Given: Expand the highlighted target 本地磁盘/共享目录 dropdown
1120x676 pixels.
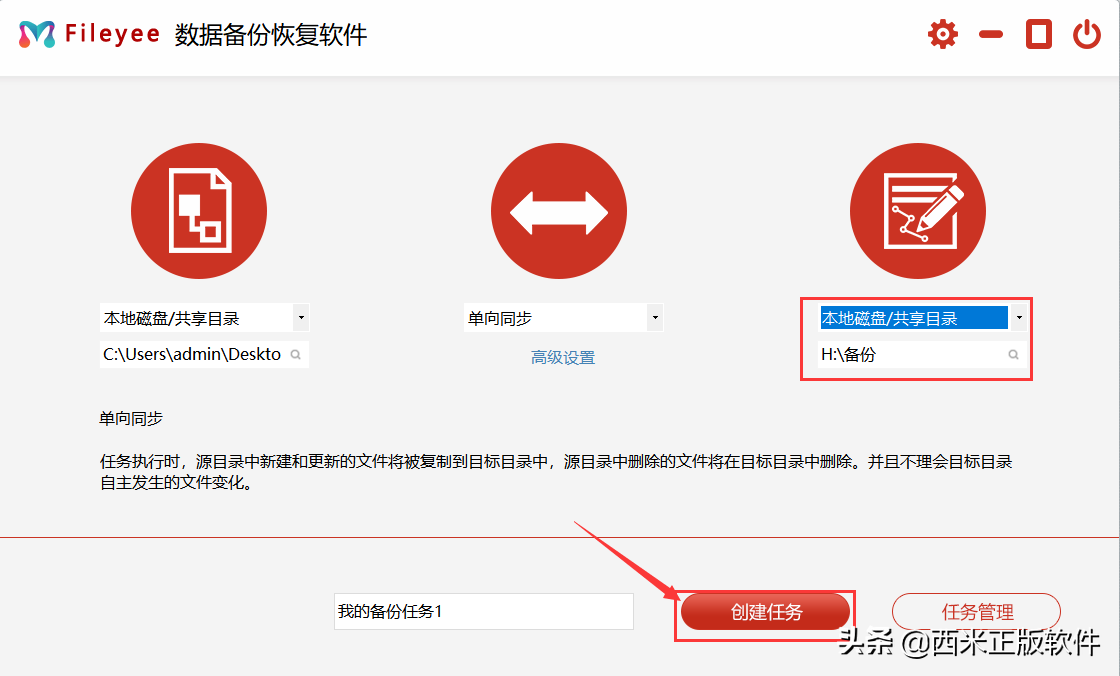Looking at the screenshot, I should pyautogui.click(x=1018, y=319).
